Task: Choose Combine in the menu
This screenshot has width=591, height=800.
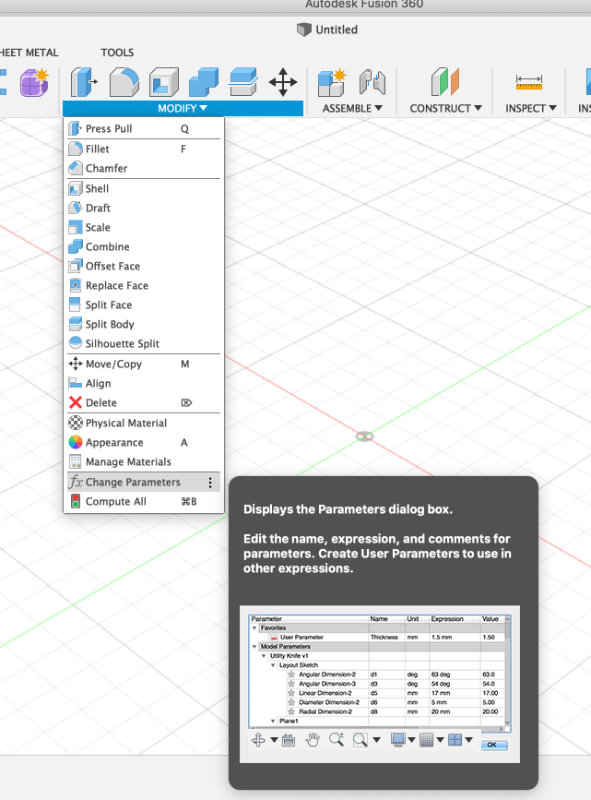Action: click(144, 247)
